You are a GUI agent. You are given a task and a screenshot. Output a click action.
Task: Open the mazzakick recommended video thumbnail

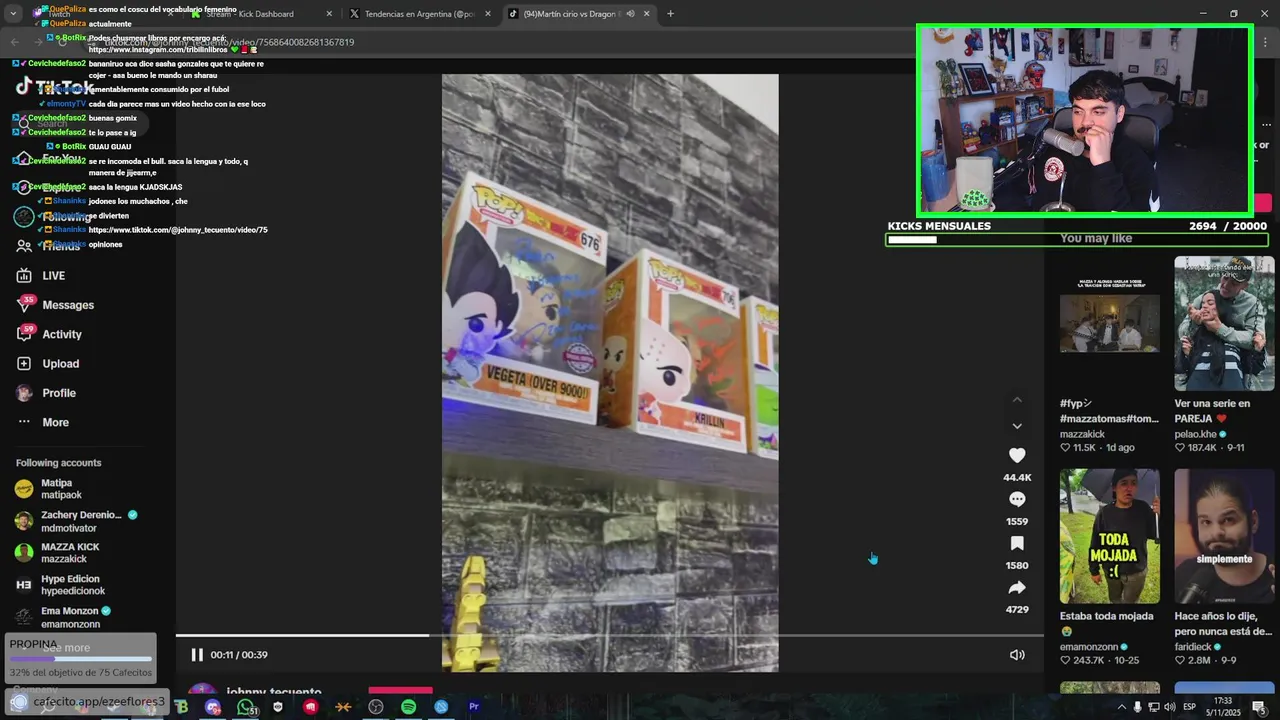(x=1110, y=323)
